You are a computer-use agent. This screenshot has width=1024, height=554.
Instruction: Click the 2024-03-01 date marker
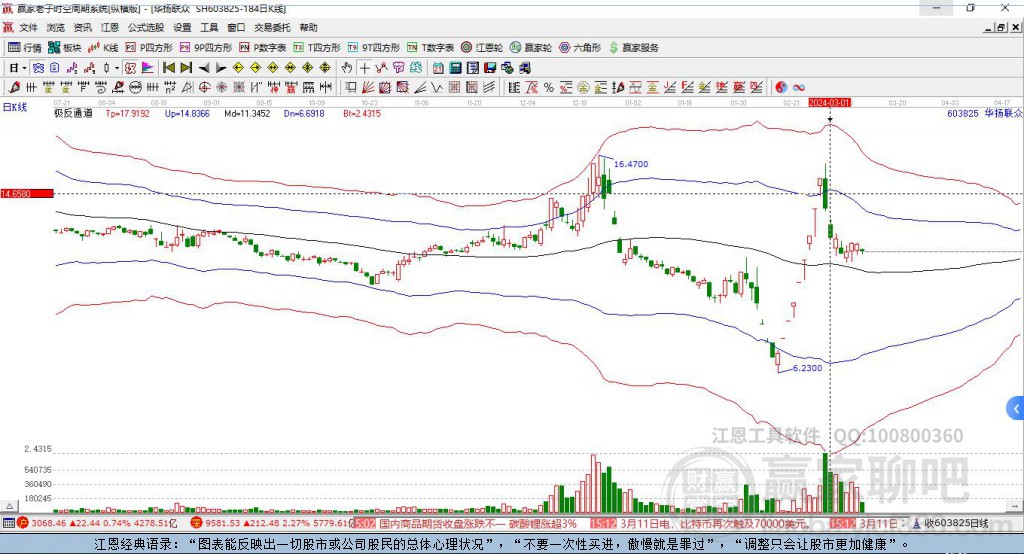[829, 103]
